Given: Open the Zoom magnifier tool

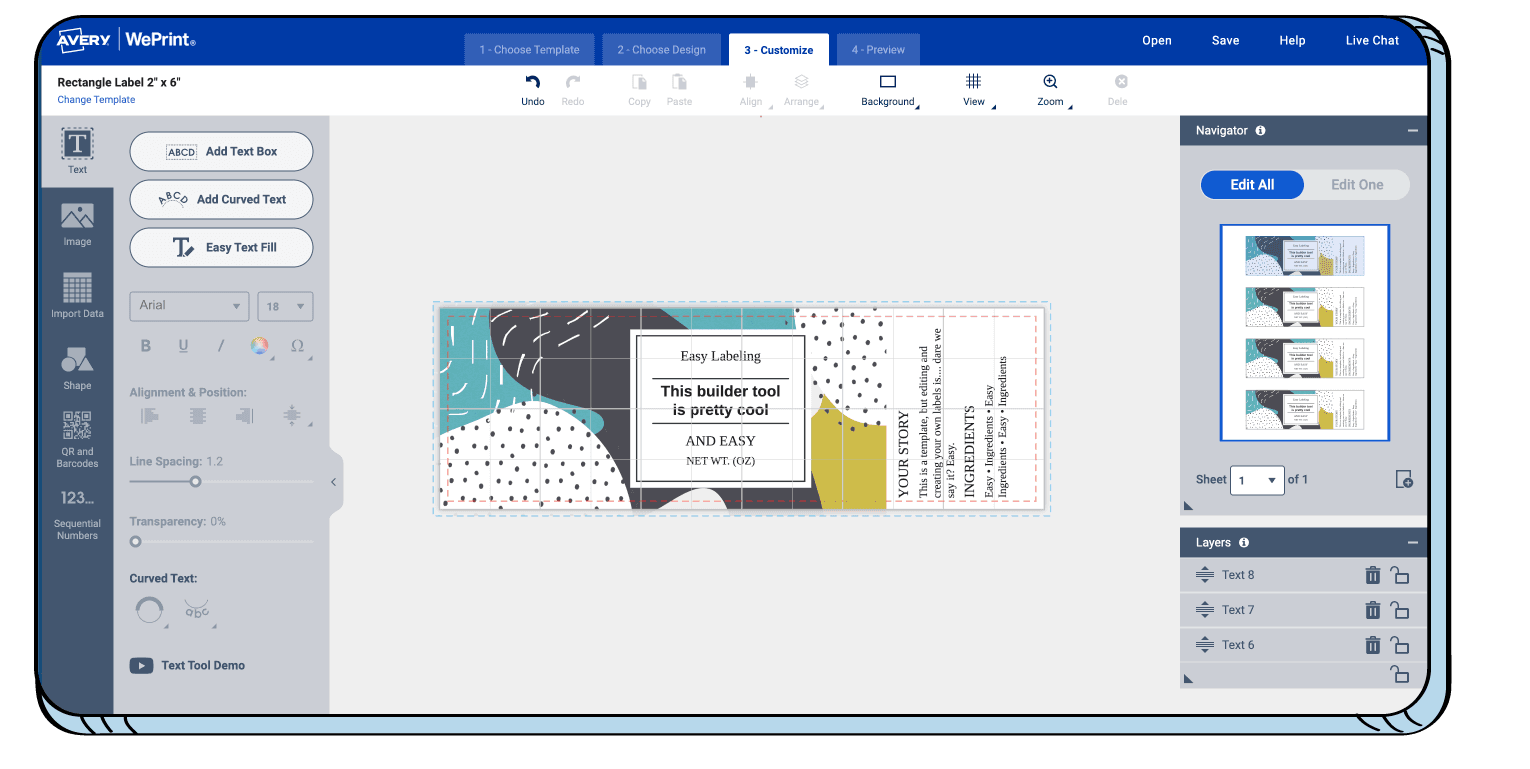Looking at the screenshot, I should click(x=1050, y=83).
